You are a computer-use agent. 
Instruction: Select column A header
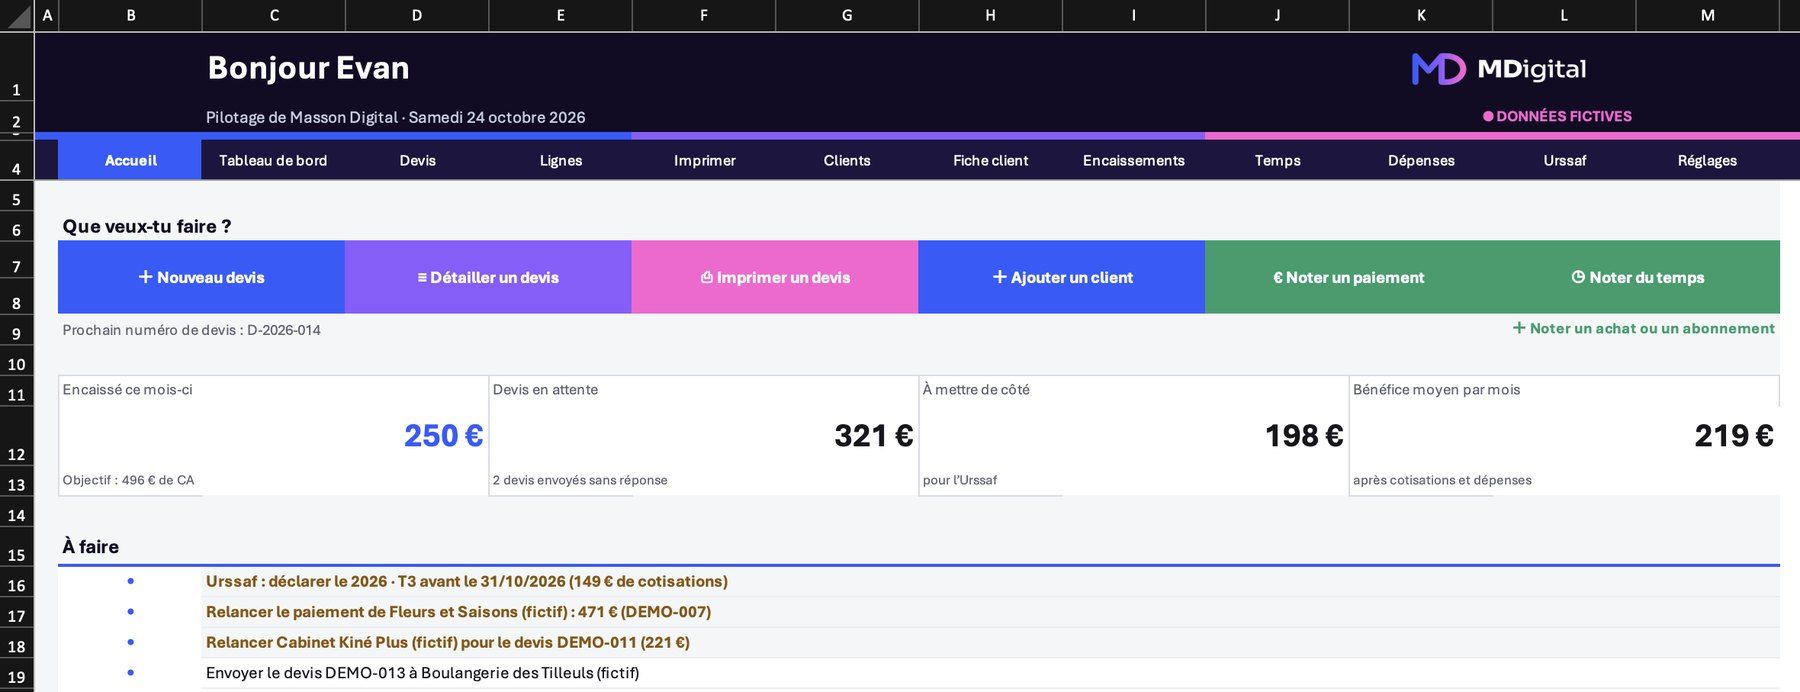(46, 15)
